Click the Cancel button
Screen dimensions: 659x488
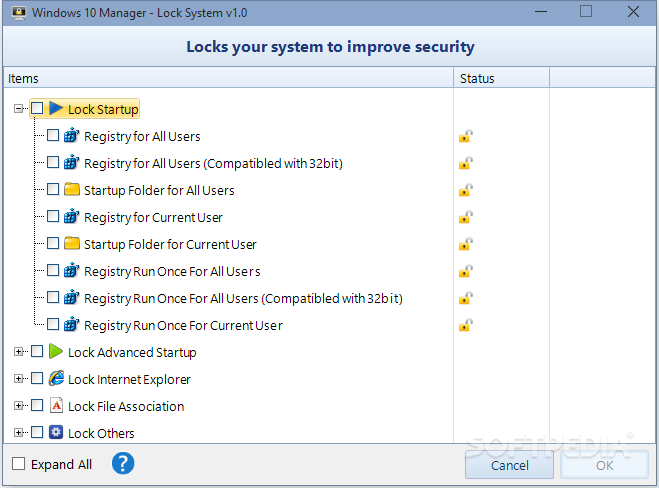509,465
